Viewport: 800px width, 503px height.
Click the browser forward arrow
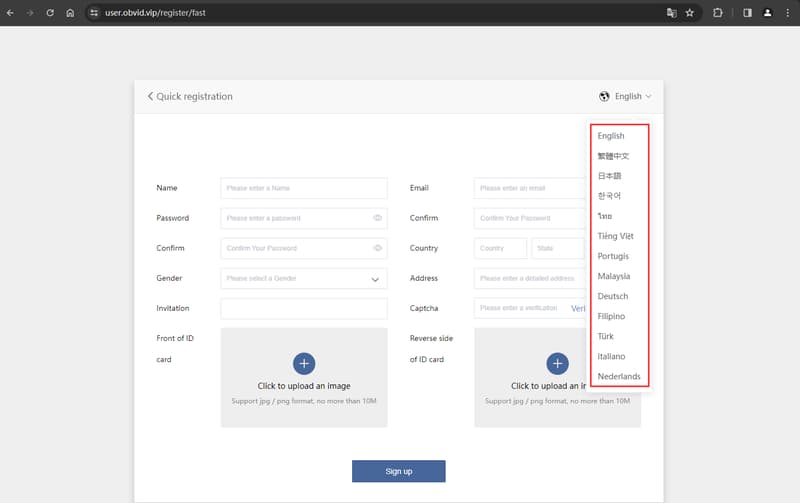click(x=30, y=13)
